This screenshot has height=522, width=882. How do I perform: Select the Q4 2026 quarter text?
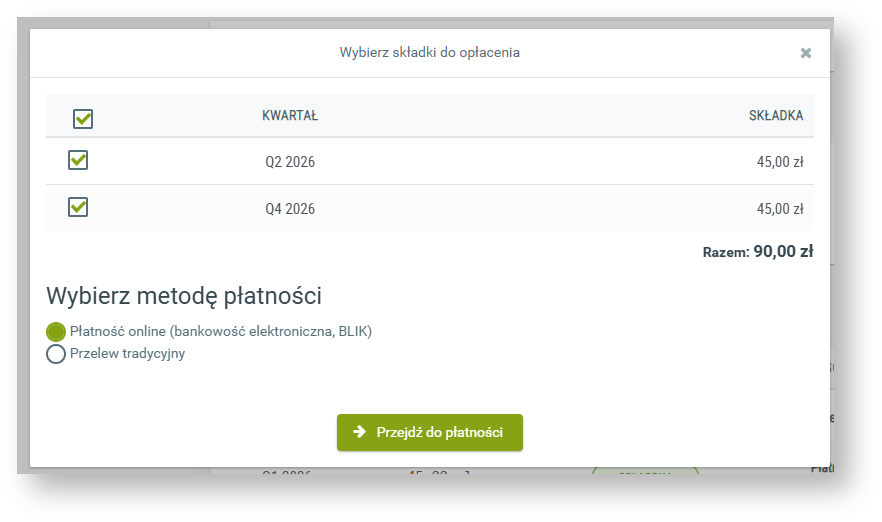coord(290,209)
